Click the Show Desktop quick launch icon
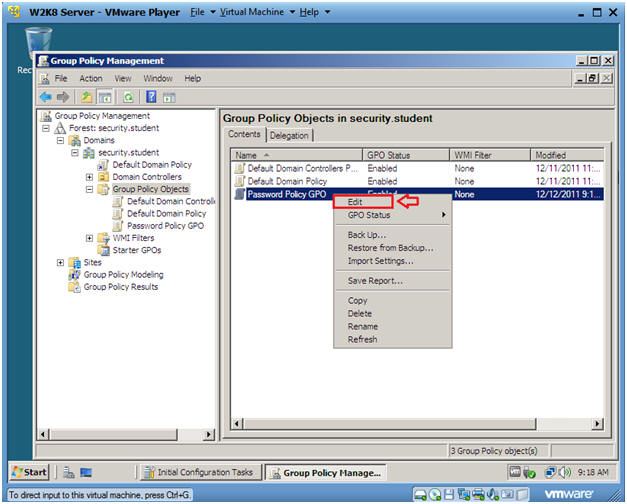Screen dimensions: 627x504 point(86,473)
